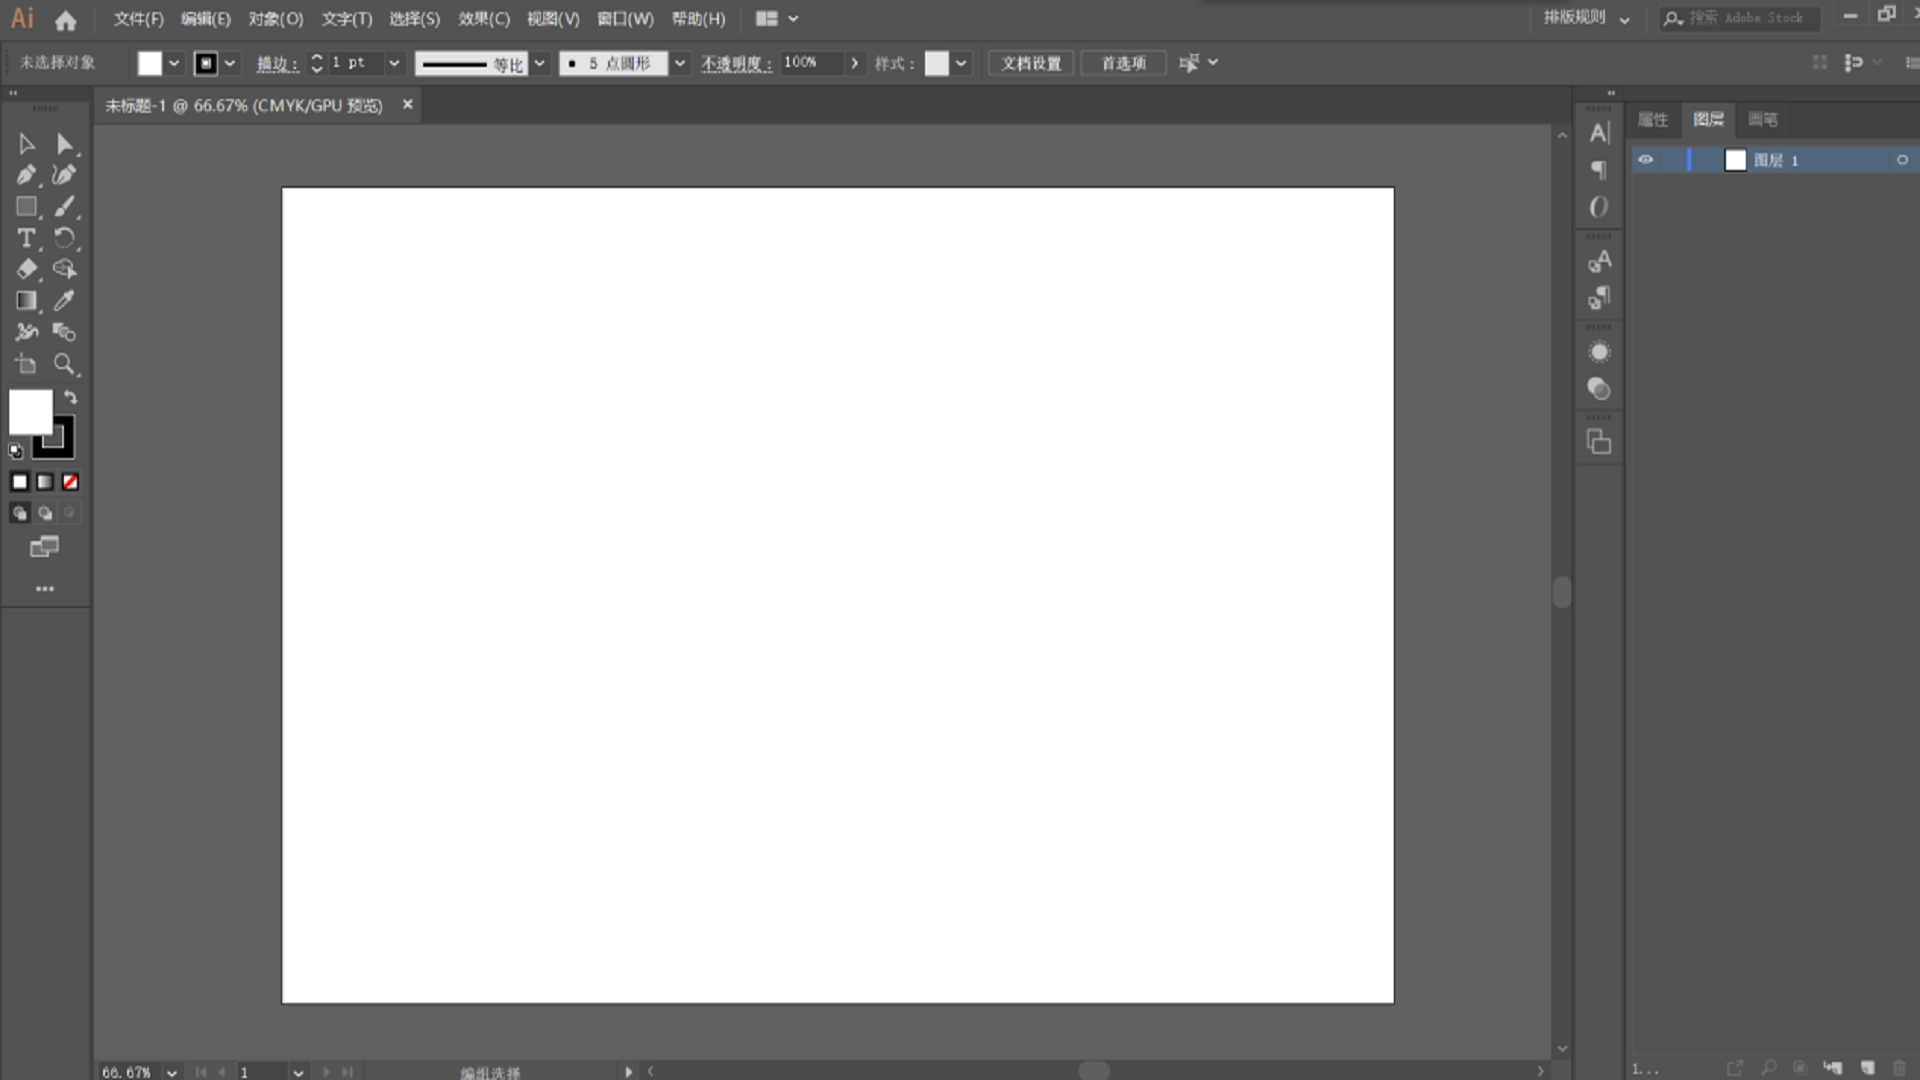
Task: Select the Direct Selection tool
Action: point(64,144)
